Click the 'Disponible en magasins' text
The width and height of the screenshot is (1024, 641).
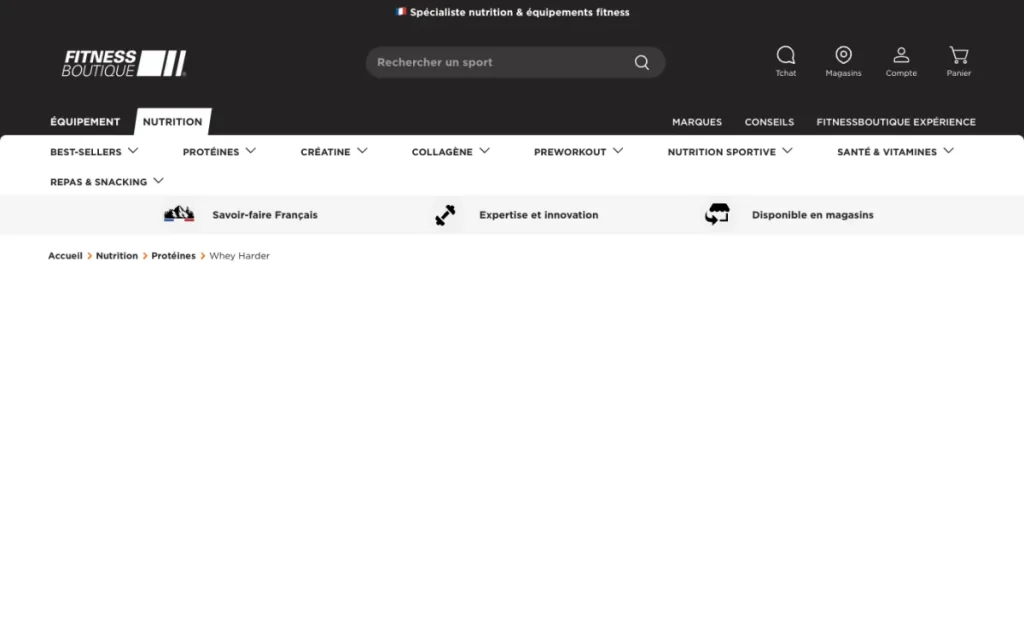tap(812, 215)
